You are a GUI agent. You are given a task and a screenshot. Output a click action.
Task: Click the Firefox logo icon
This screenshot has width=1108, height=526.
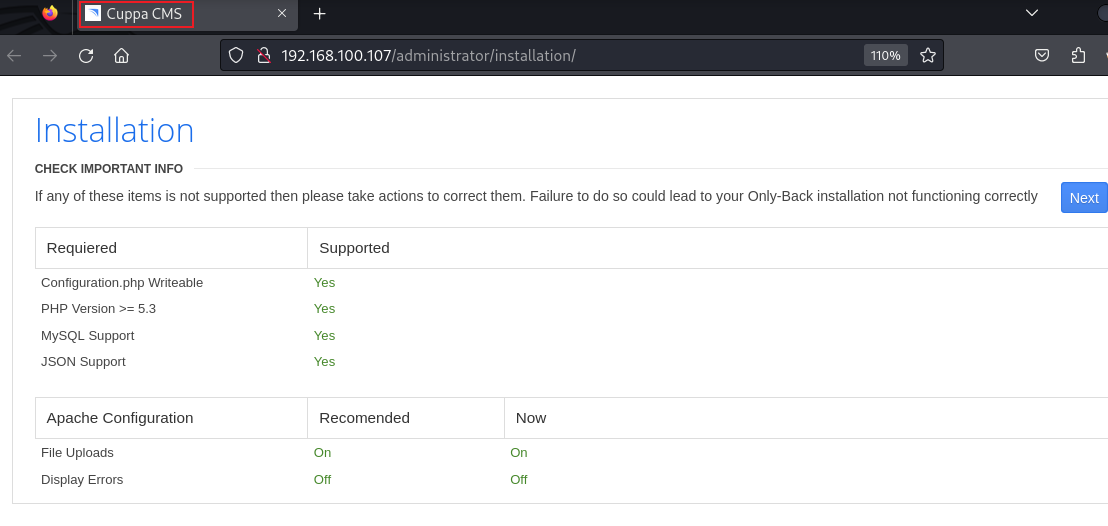[50, 14]
